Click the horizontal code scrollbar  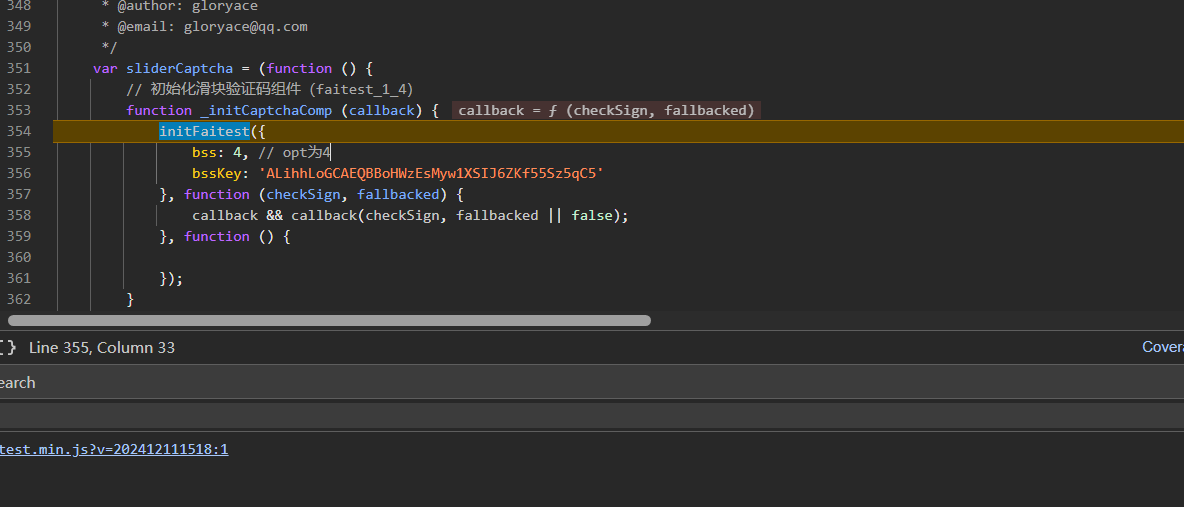pyautogui.click(x=329, y=321)
